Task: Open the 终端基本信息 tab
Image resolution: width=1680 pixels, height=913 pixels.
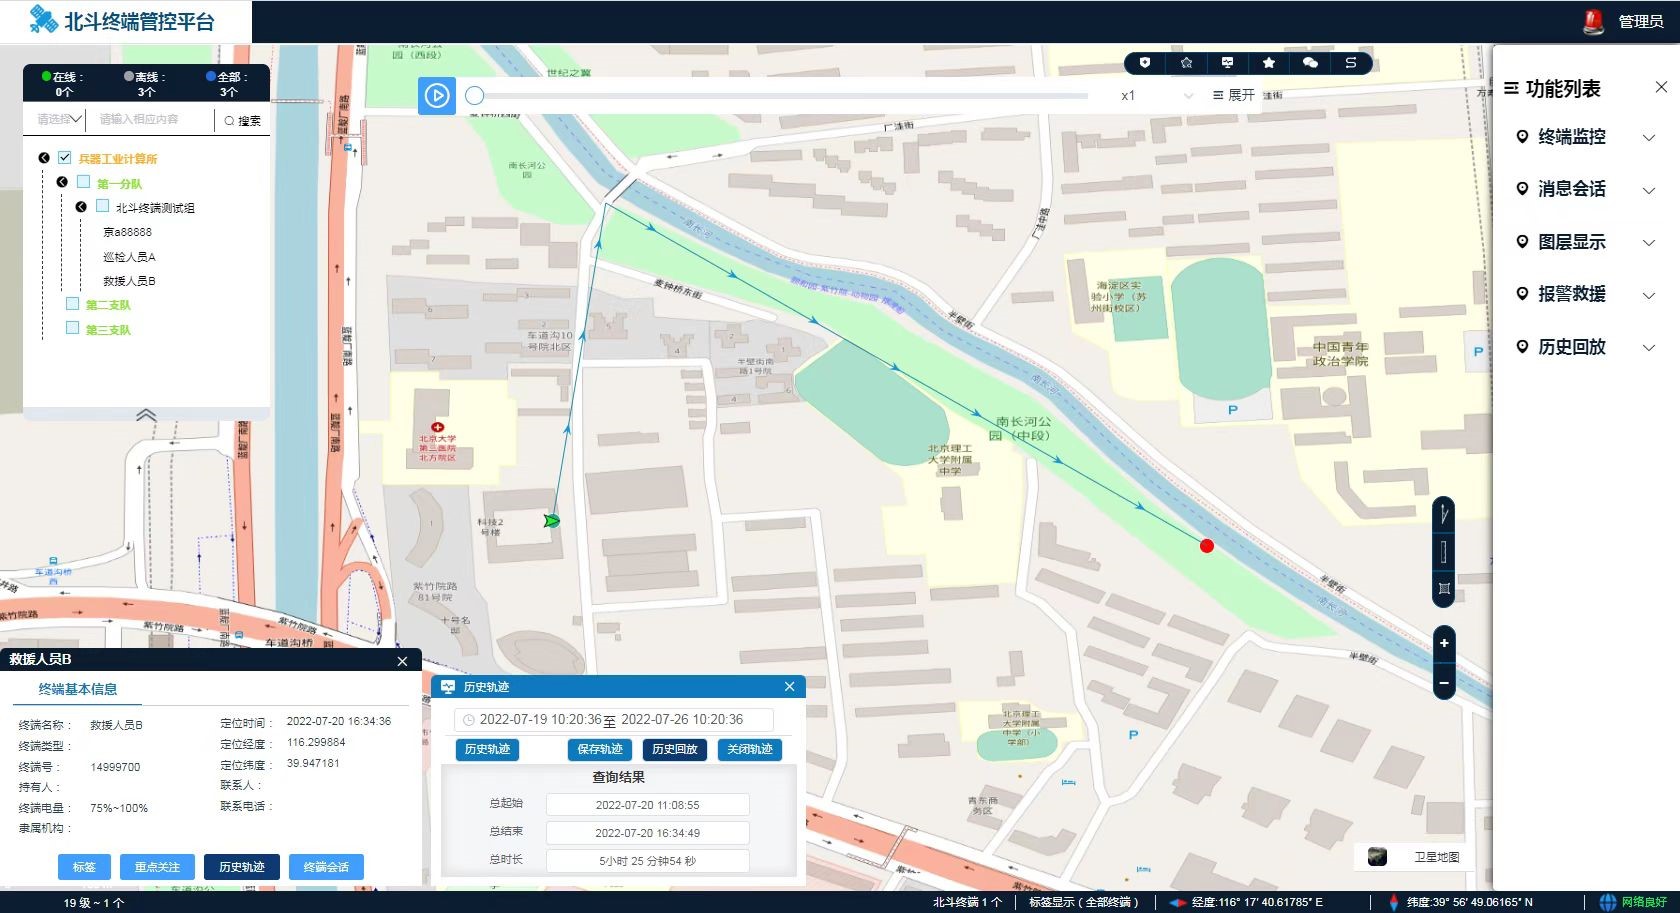Action: click(x=78, y=689)
